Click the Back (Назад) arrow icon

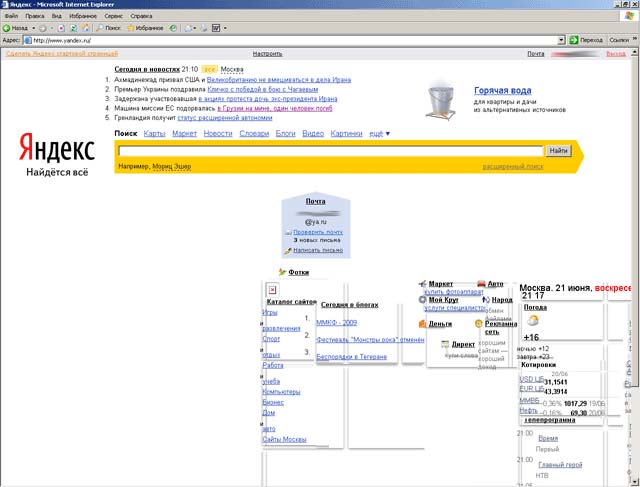tap(6, 28)
